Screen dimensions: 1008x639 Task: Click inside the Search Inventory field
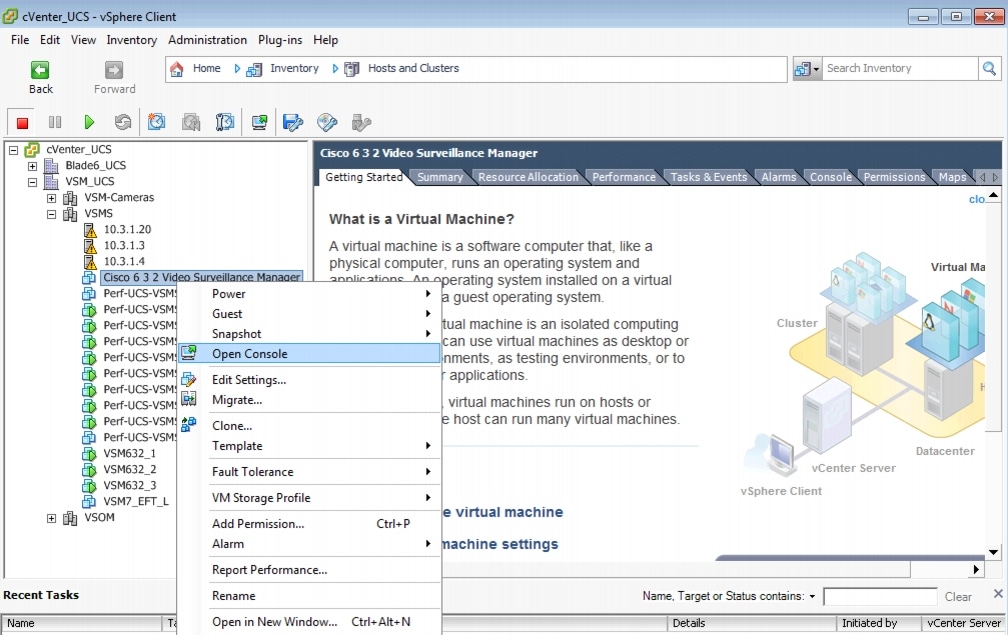click(x=900, y=68)
